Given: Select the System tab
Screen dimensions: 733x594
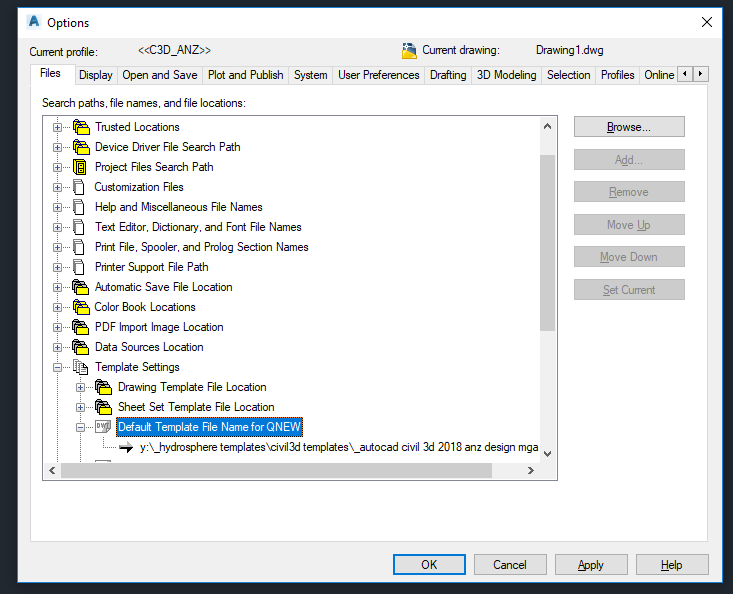Looking at the screenshot, I should click(x=310, y=75).
